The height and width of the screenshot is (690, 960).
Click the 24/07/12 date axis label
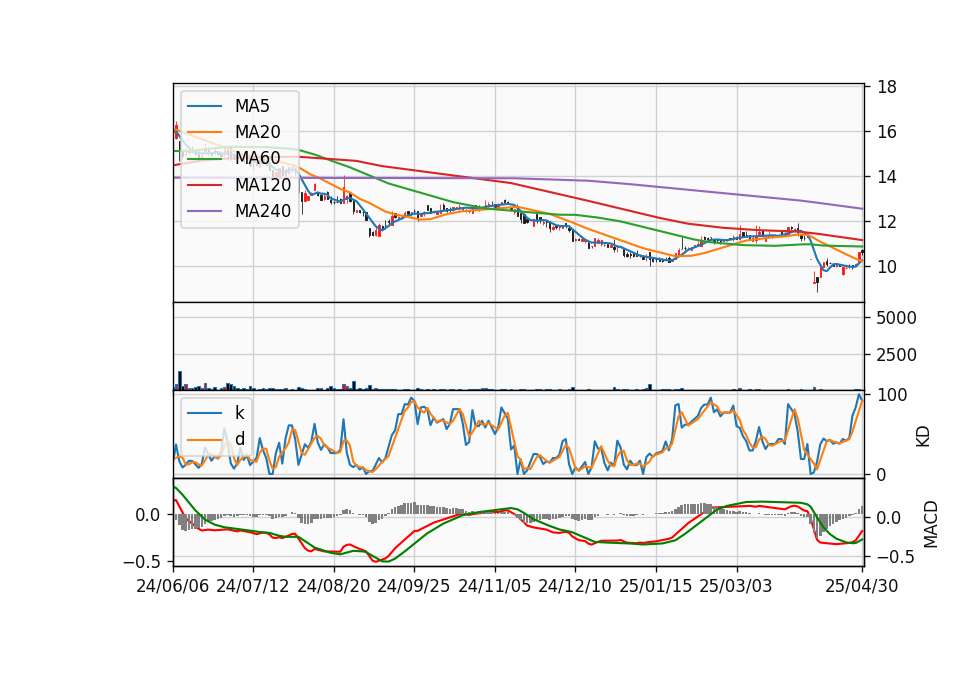click(253, 586)
